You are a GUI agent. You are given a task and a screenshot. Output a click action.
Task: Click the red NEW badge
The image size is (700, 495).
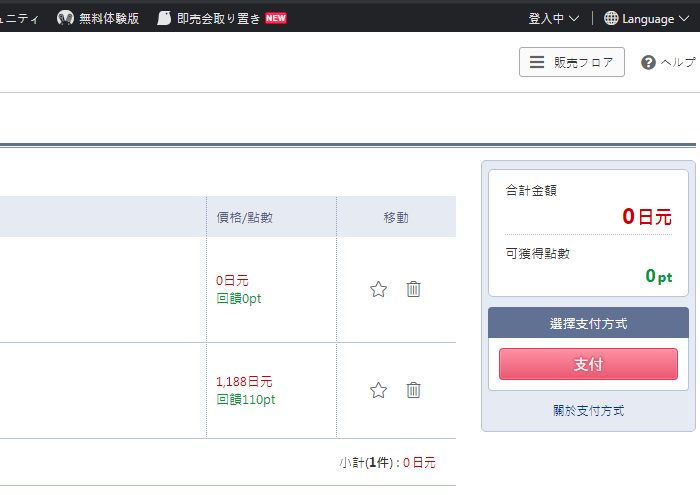(276, 18)
